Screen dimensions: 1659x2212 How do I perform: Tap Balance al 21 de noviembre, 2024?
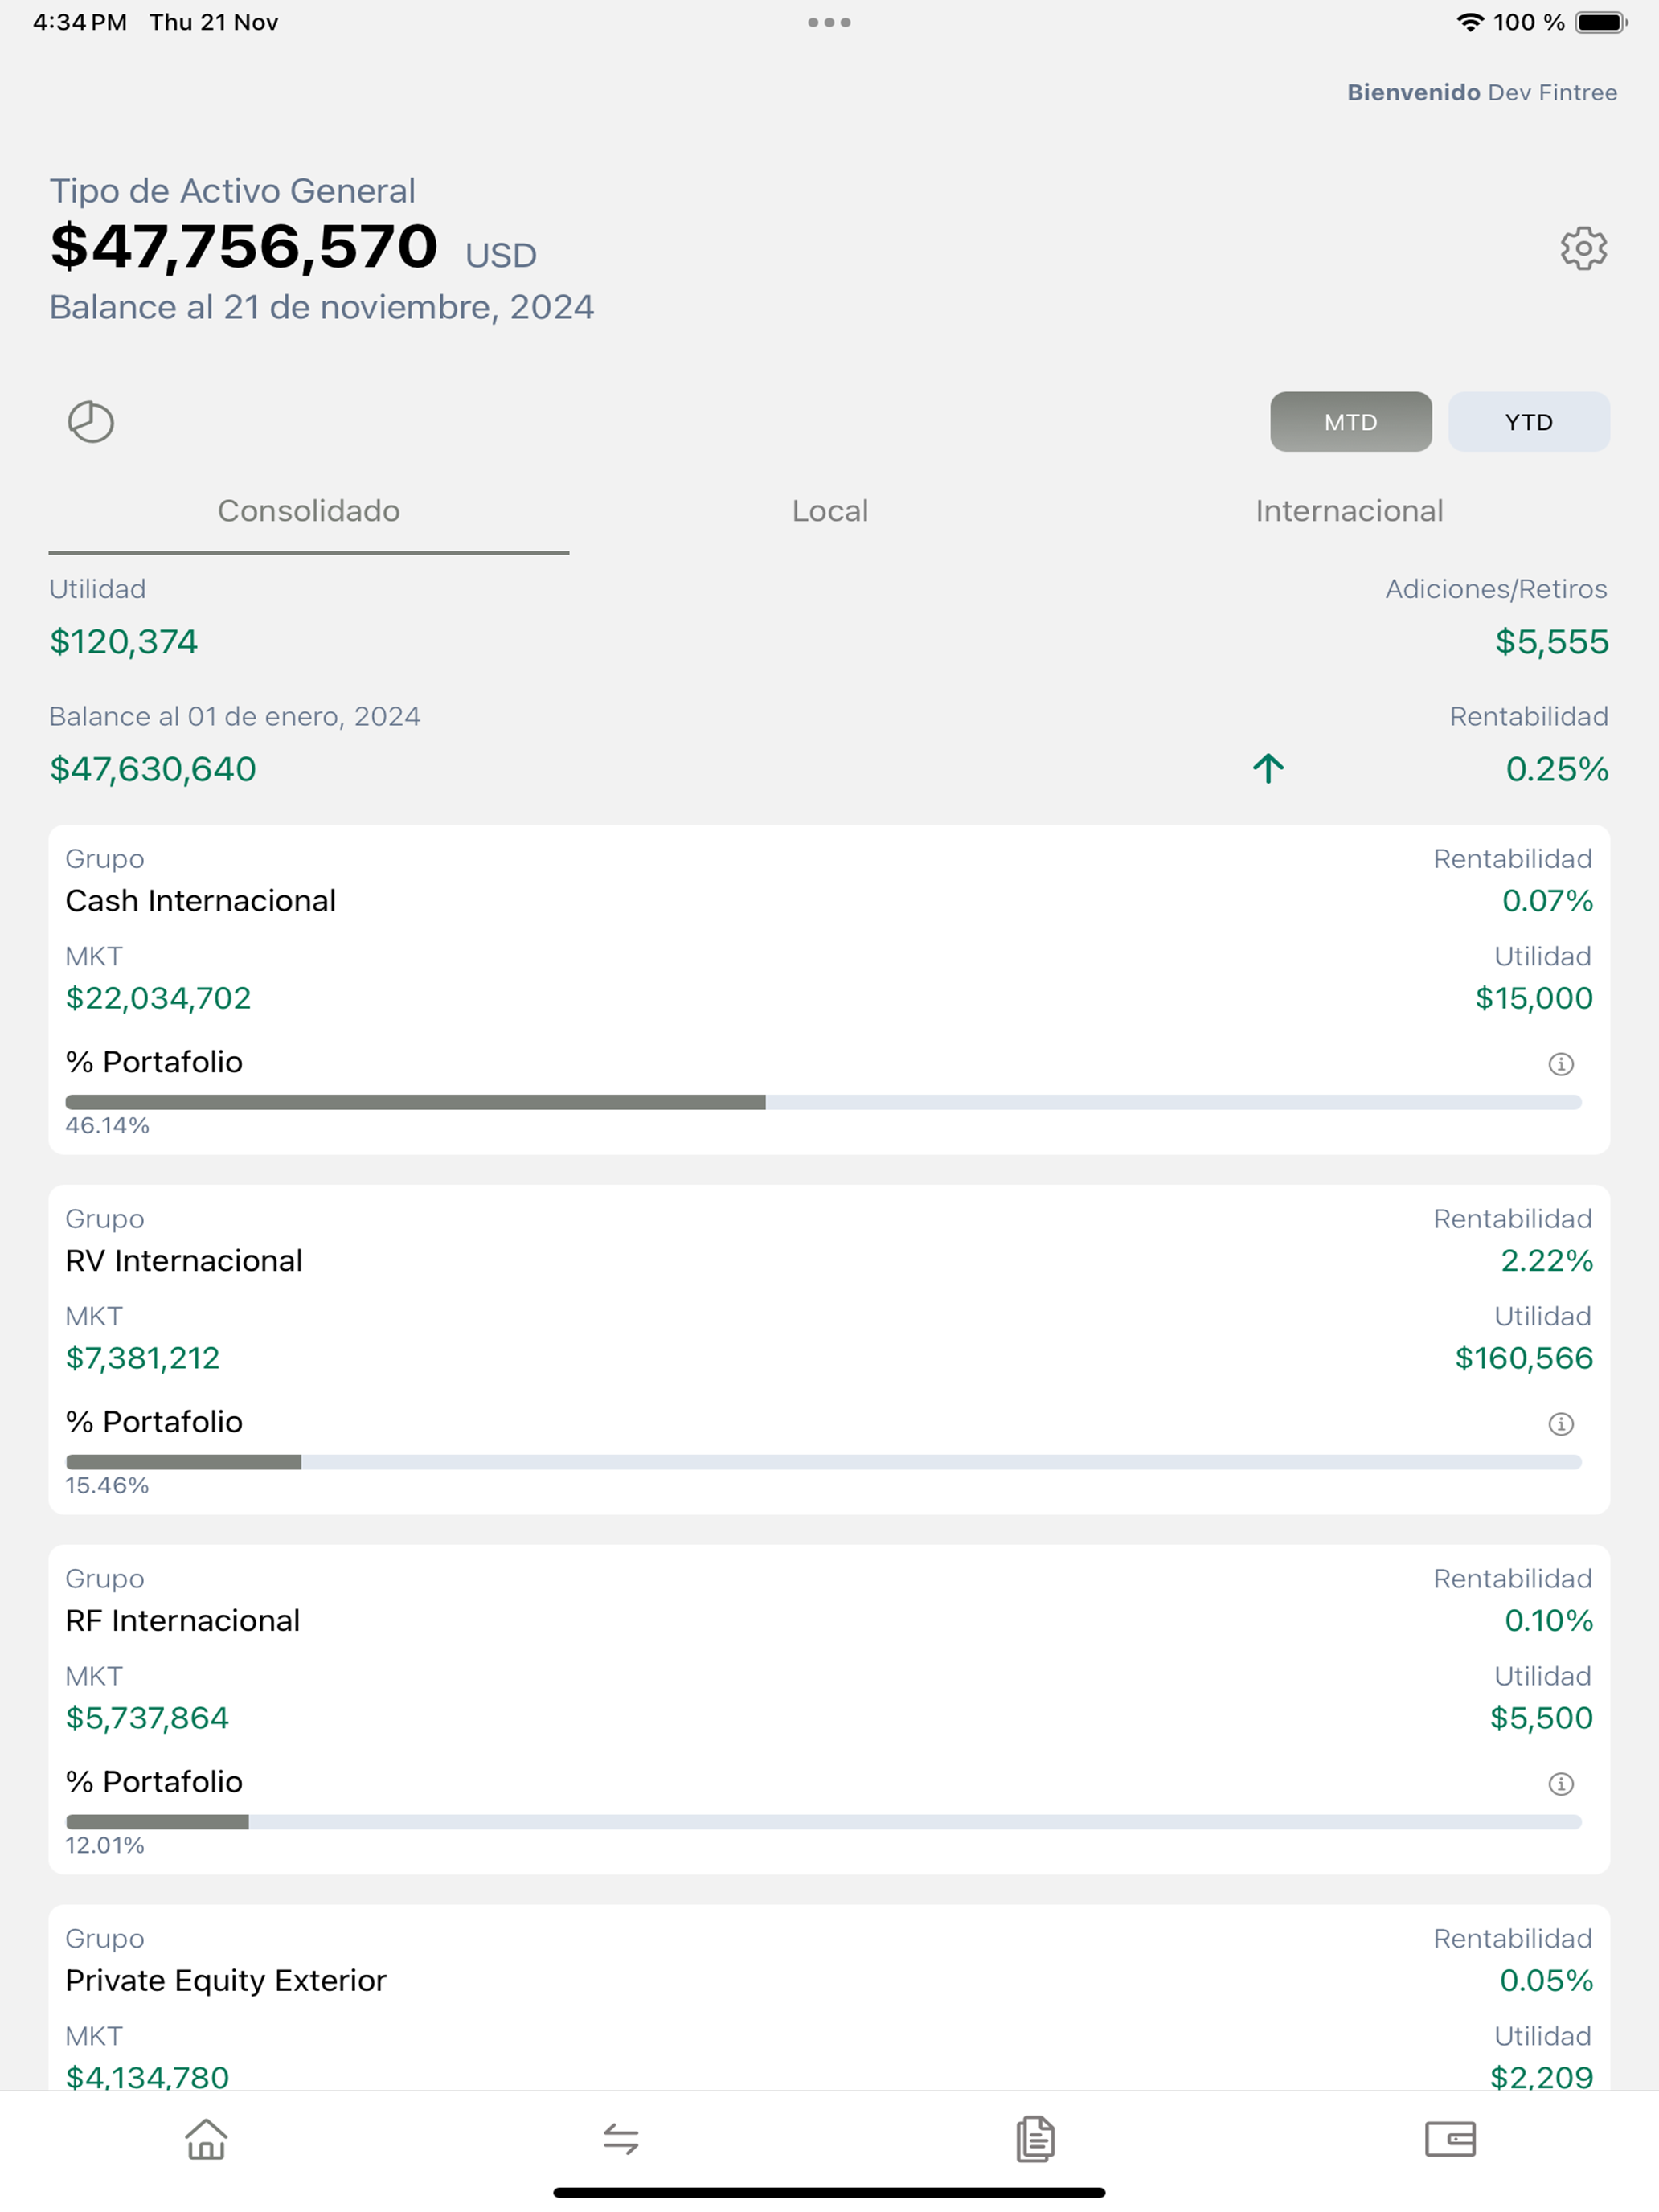tap(322, 307)
